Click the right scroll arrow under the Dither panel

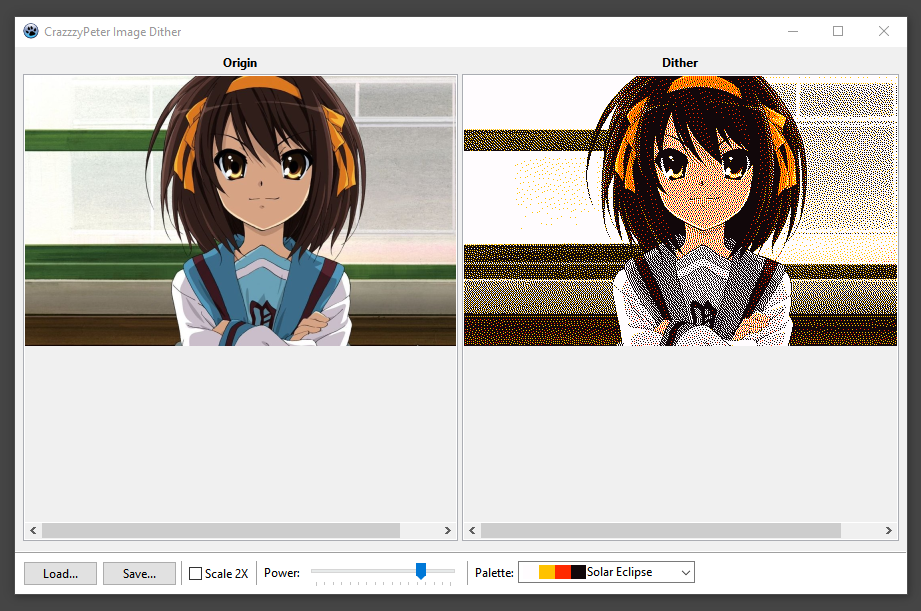click(887, 530)
